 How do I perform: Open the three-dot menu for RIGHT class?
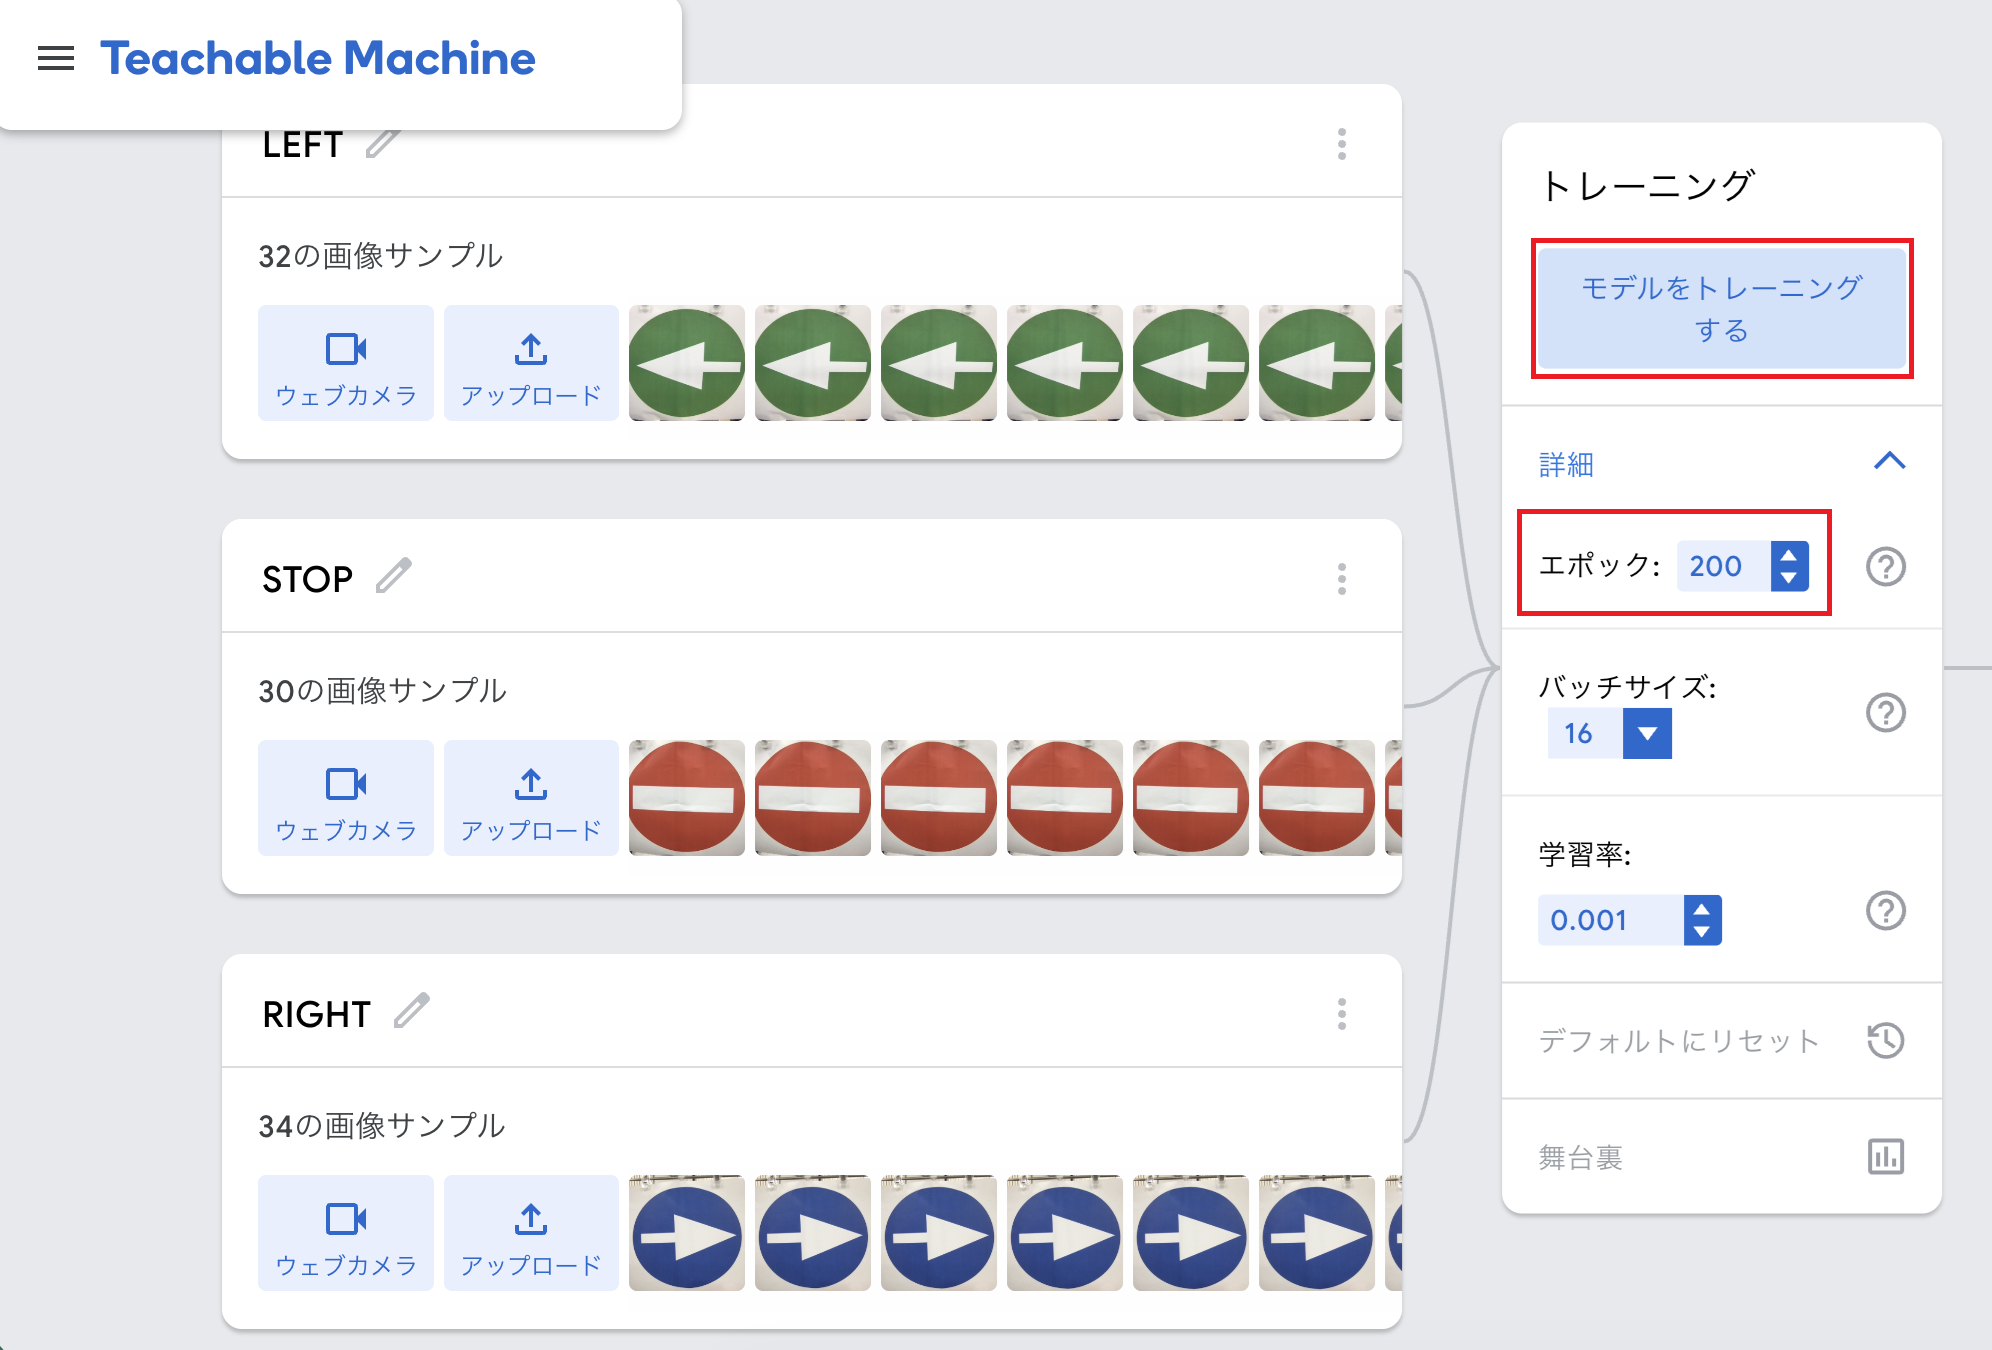coord(1341,1014)
